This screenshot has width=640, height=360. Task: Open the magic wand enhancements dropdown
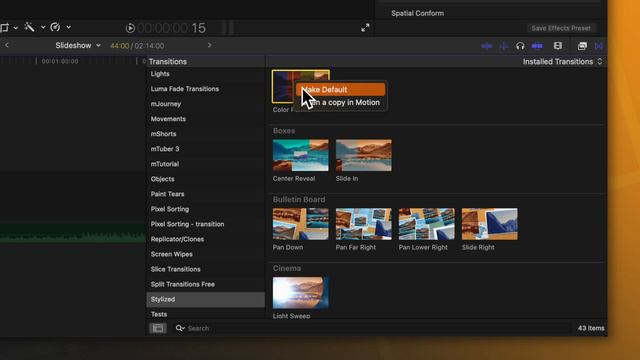[42, 28]
